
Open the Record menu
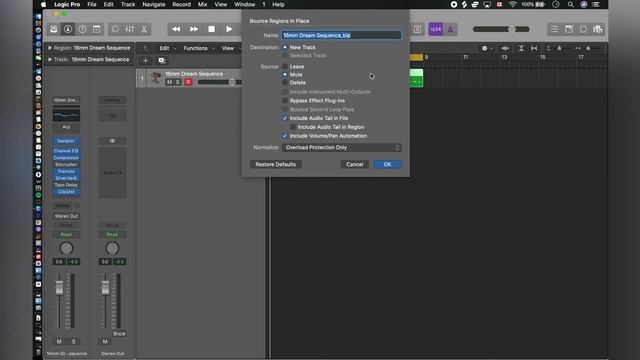182,4
